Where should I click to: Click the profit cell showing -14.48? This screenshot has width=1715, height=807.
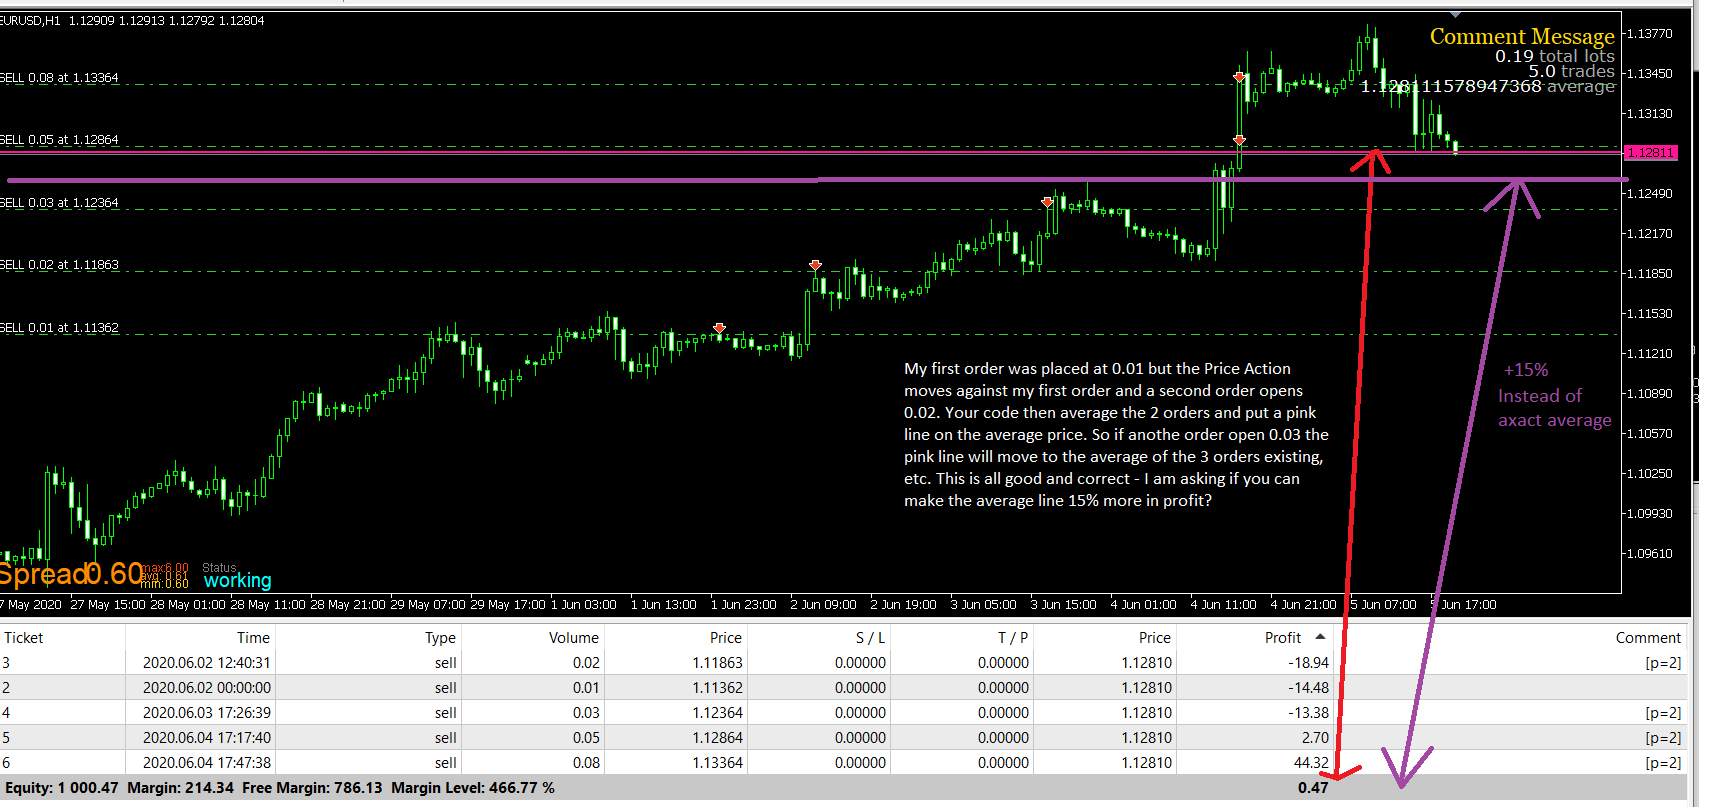[x=1308, y=688]
